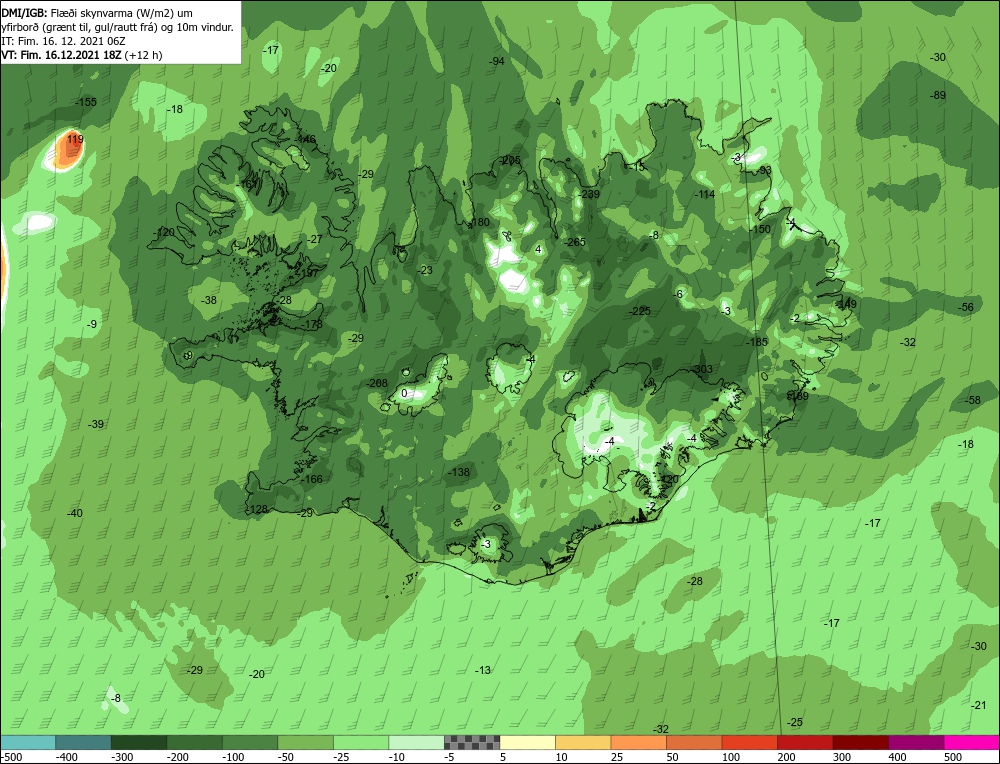Click the '-208' value on the map

(376, 383)
